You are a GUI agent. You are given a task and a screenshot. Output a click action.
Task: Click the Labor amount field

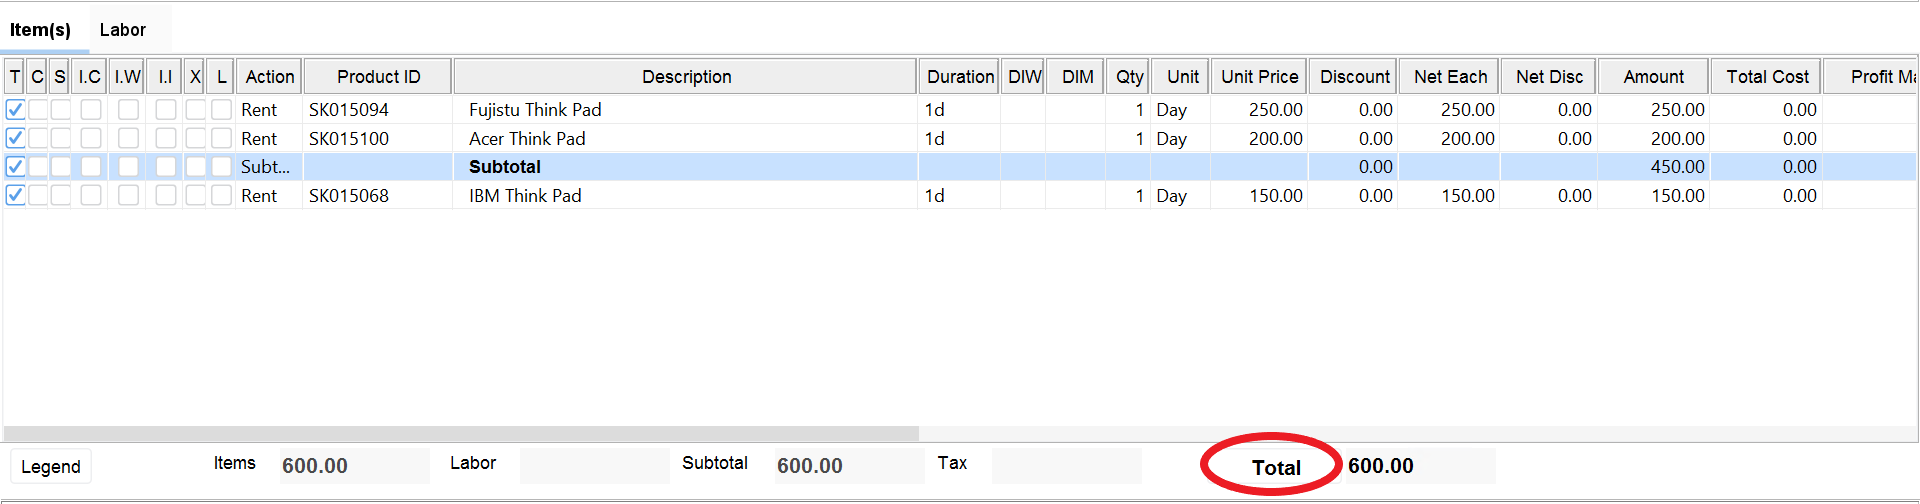click(x=594, y=466)
